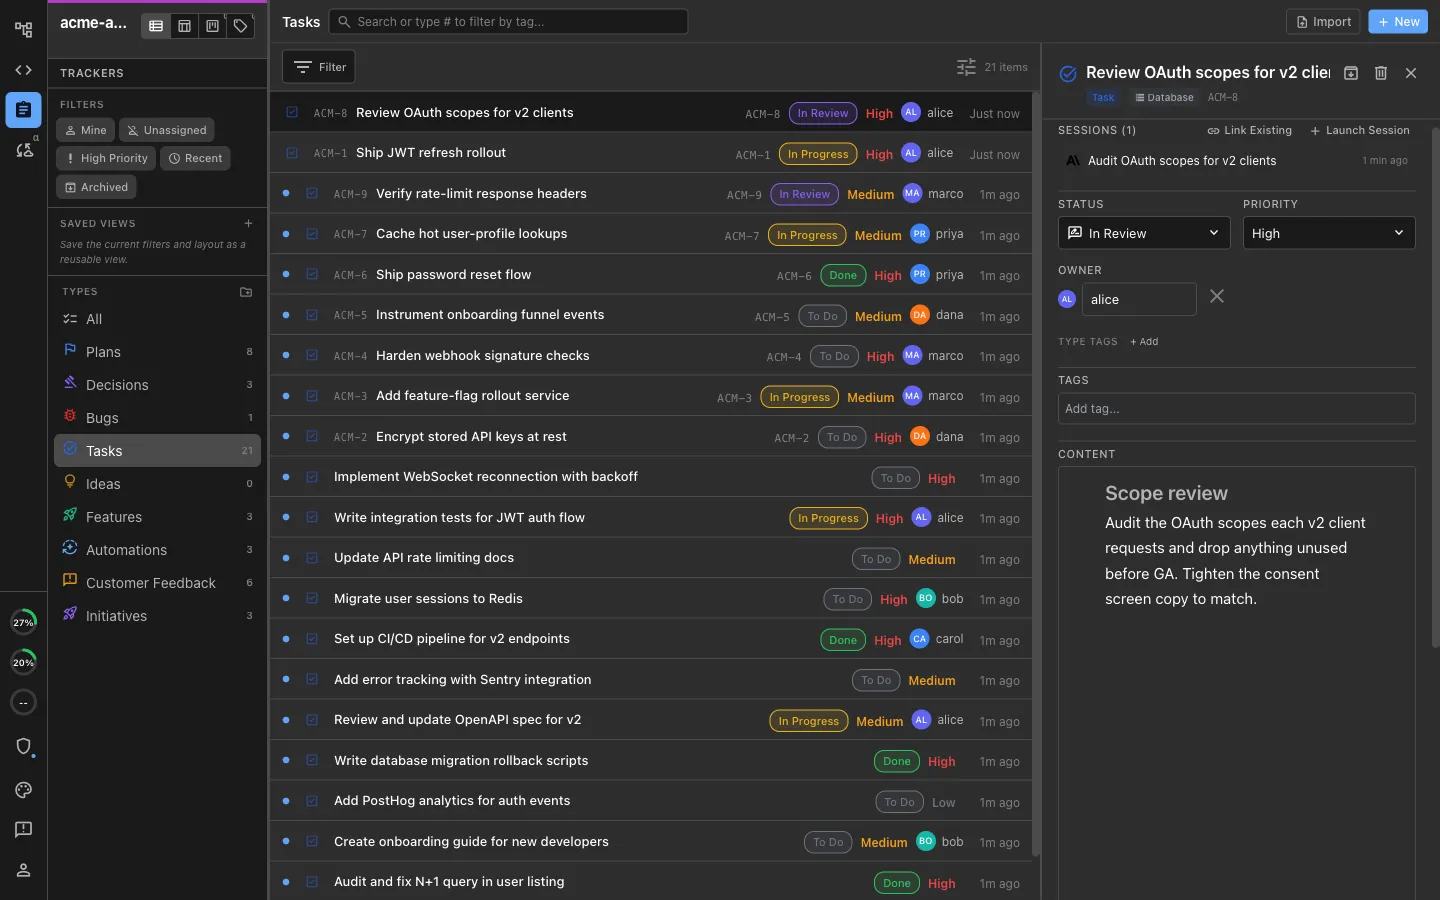
Task: Open the Status dropdown showing In Review
Action: tap(1144, 233)
